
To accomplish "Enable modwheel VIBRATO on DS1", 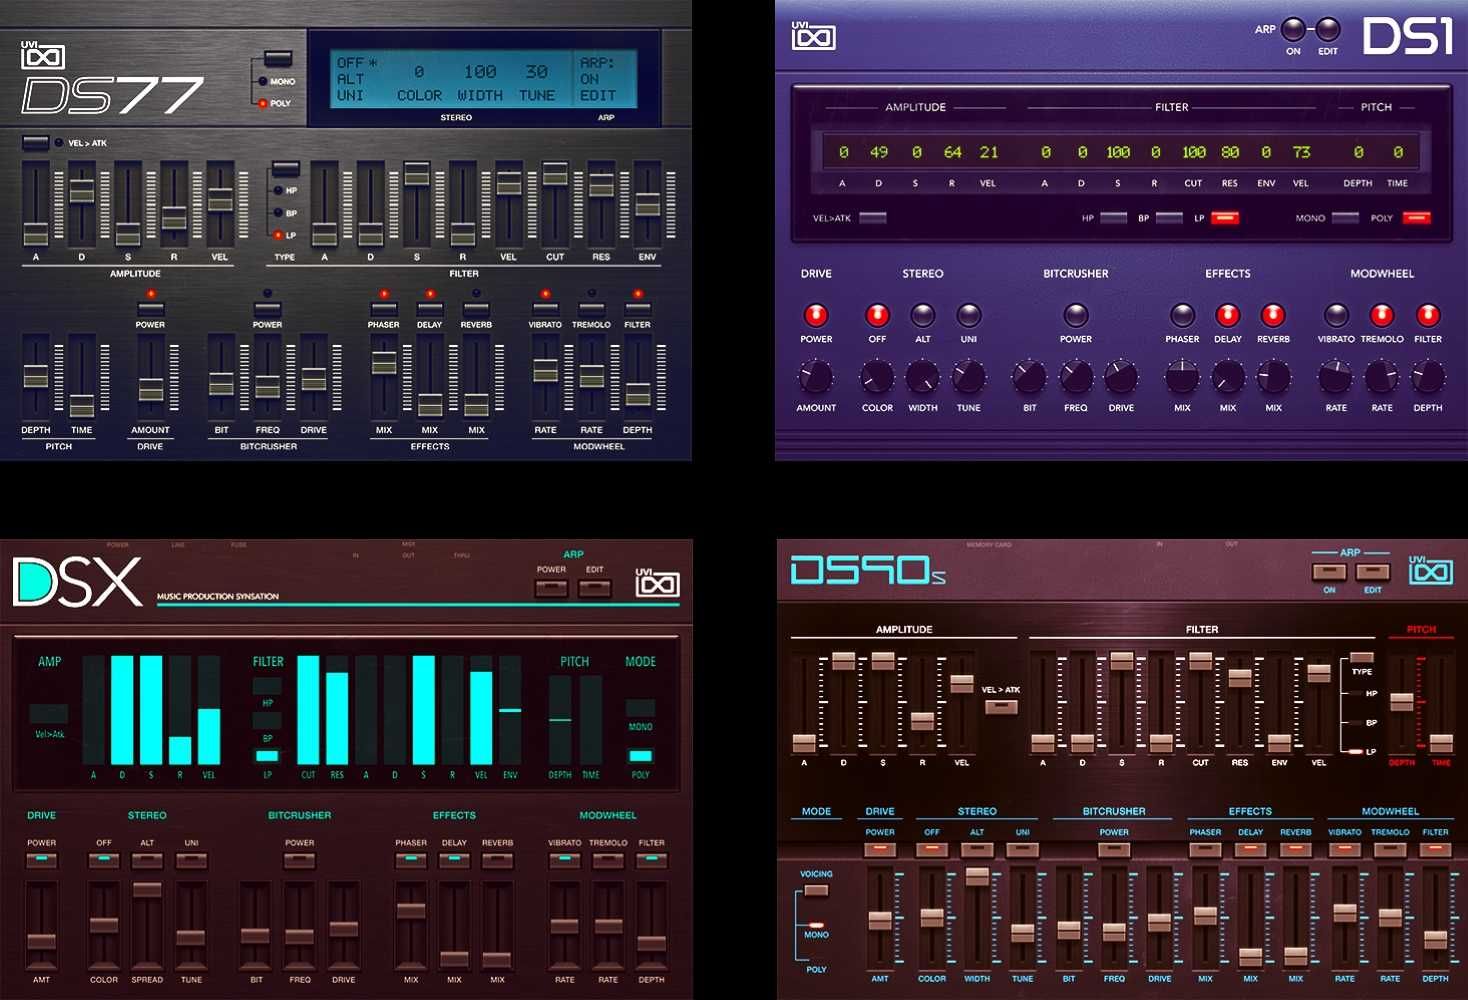I will 1336,315.
